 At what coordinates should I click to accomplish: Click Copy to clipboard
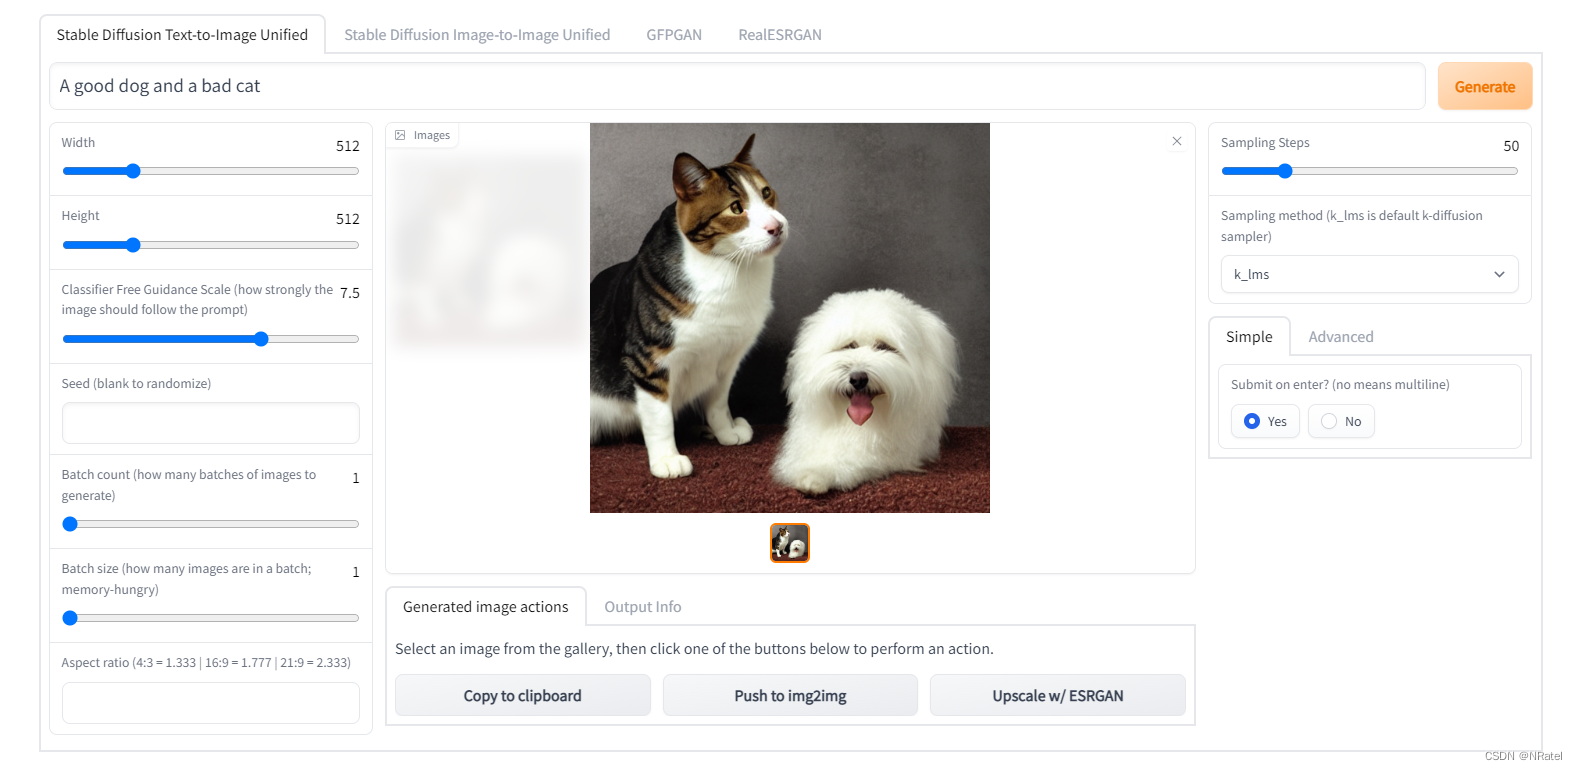[x=522, y=695]
